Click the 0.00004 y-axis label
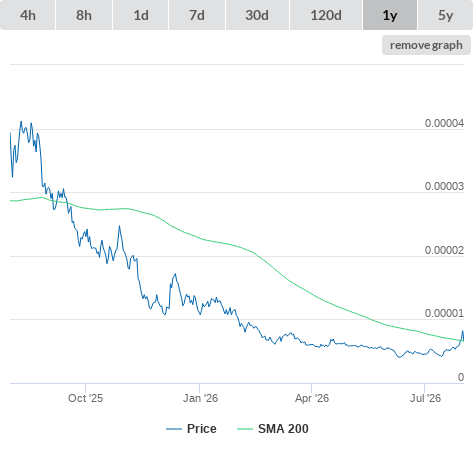 [x=444, y=123]
